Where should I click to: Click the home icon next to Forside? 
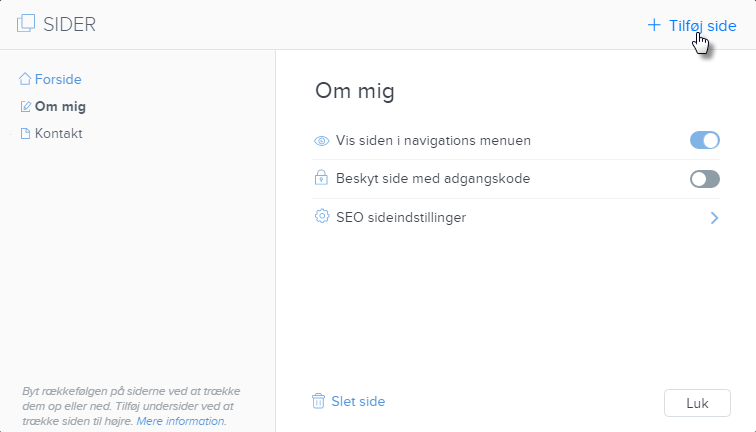(x=25, y=79)
